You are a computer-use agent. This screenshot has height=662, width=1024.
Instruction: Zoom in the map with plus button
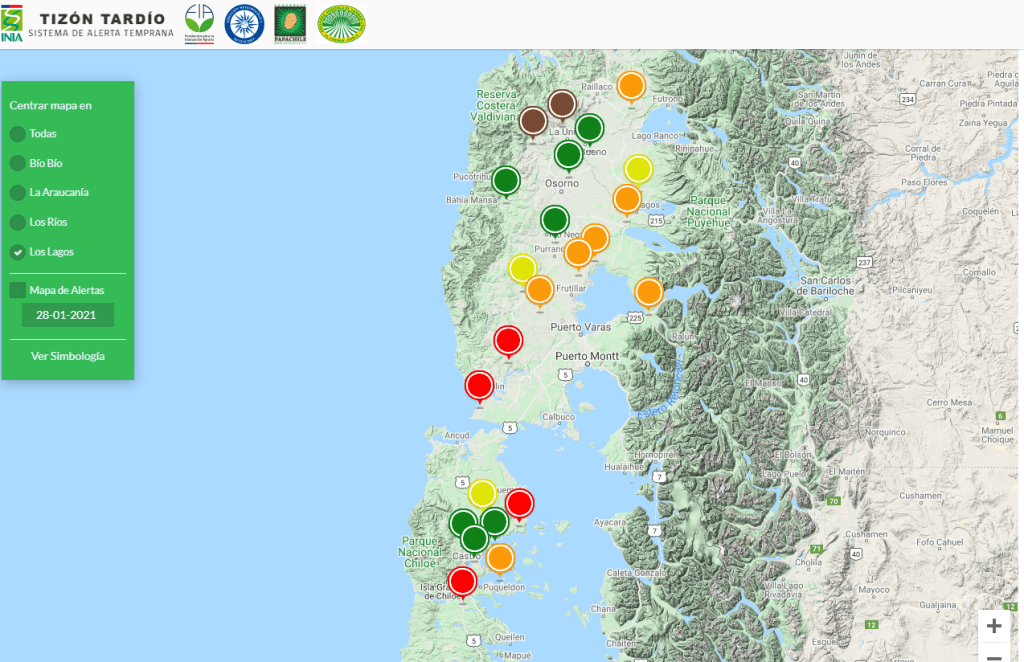pos(994,626)
